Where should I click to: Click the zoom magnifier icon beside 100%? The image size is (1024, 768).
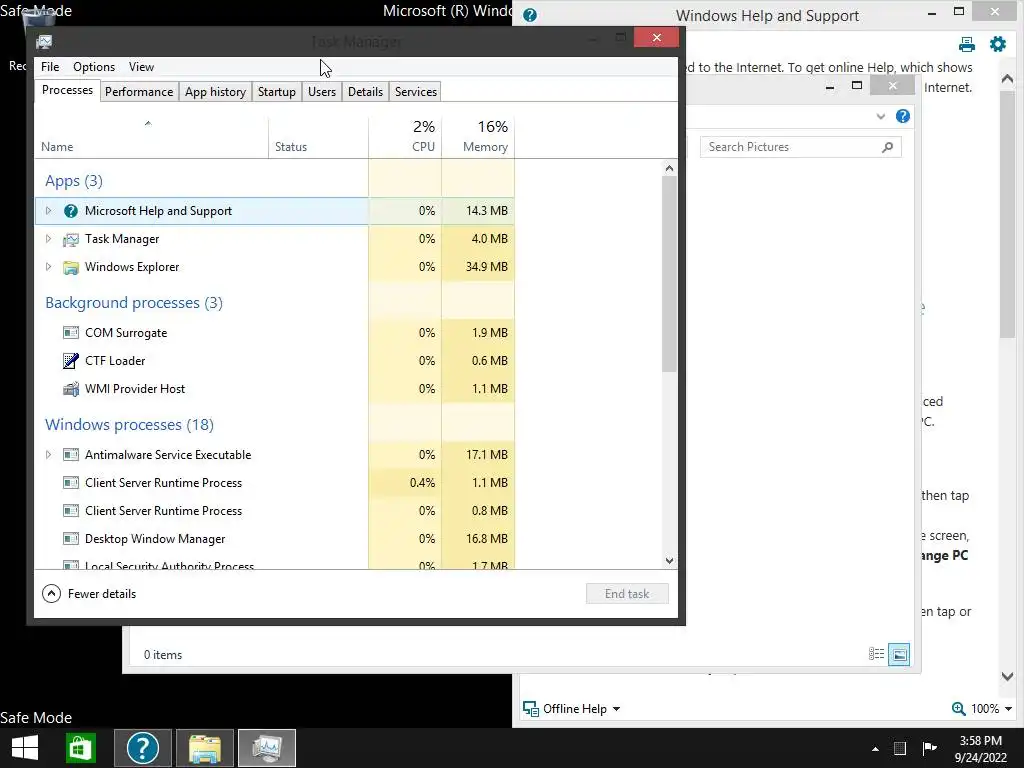958,709
